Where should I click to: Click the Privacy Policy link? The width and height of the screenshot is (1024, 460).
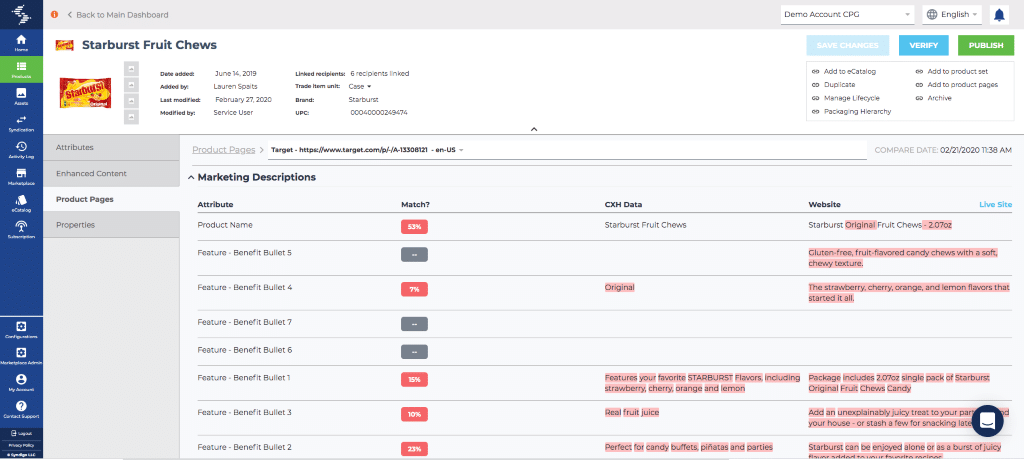coord(22,444)
